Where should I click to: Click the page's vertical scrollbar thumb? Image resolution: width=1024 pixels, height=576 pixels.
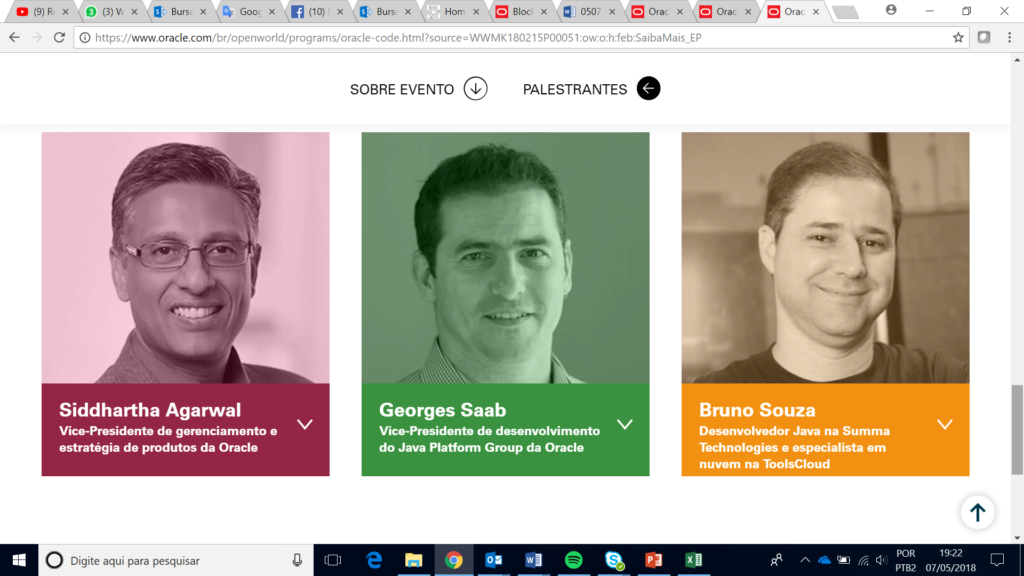point(1017,430)
